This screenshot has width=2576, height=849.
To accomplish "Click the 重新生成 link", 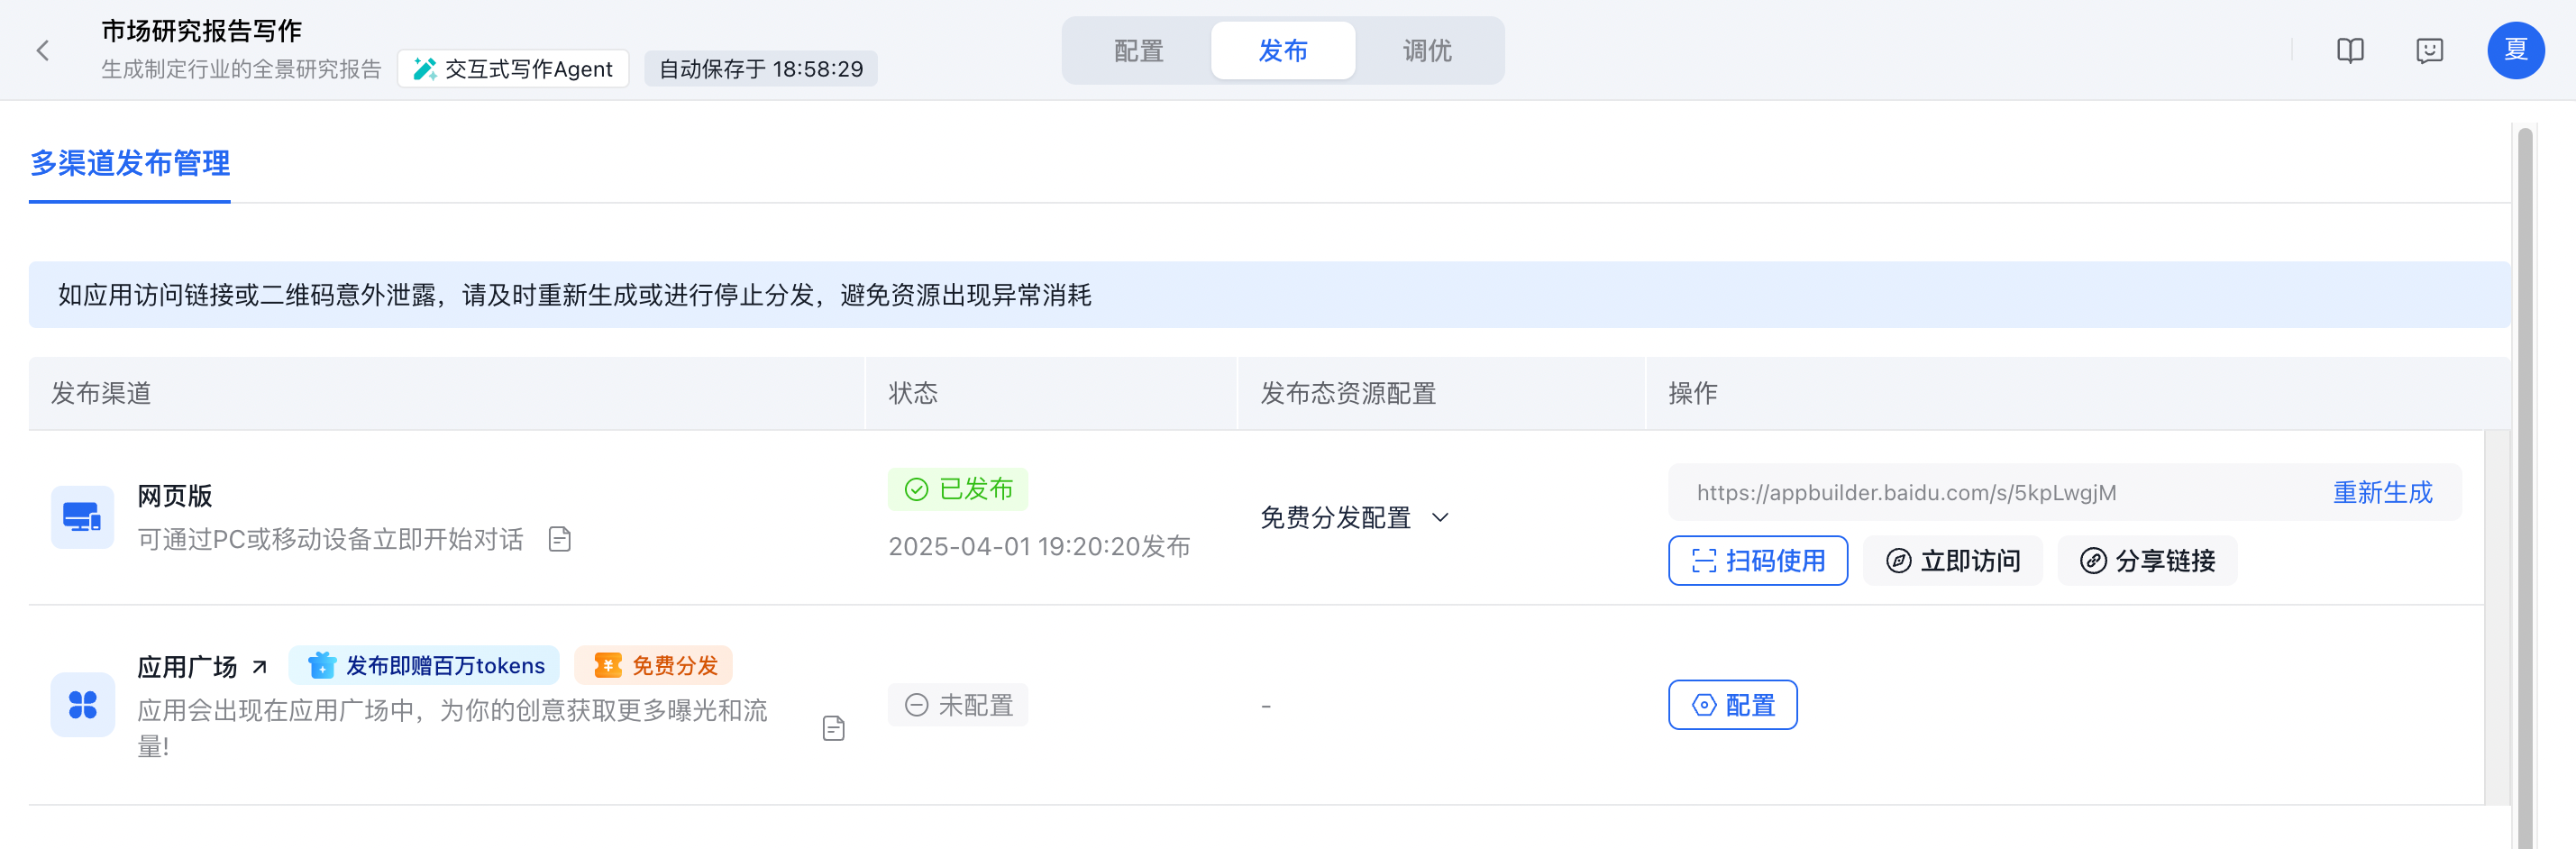I will pyautogui.click(x=2382, y=492).
